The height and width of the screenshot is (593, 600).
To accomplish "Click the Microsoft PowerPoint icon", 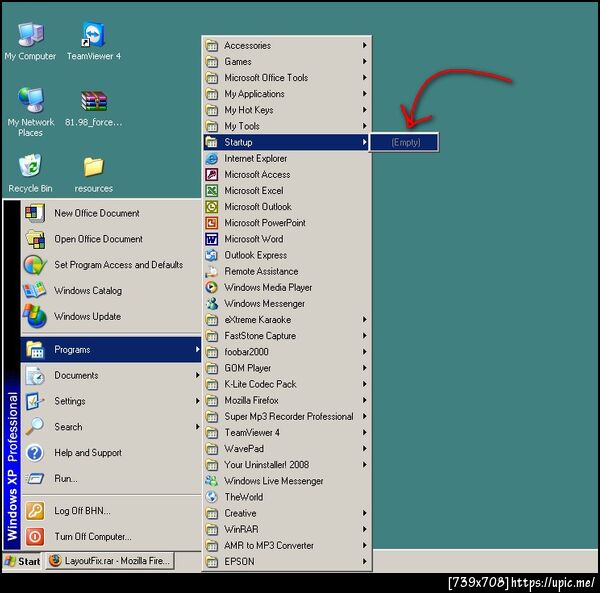I will point(212,223).
